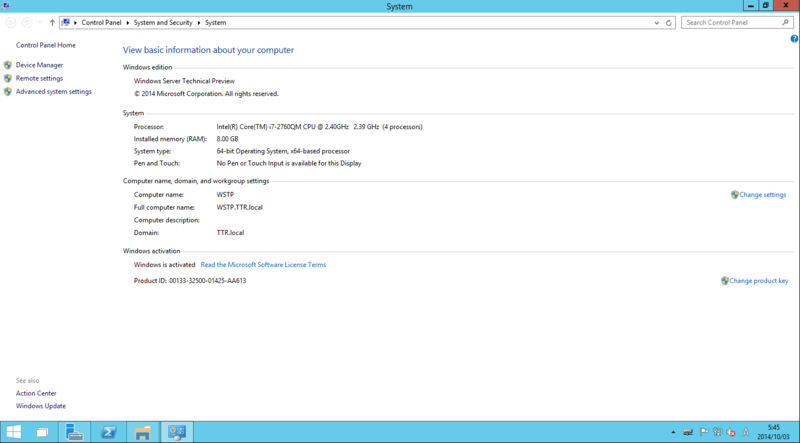
Task: Expand the arrow after System and Security breadcrumb
Action: (199, 23)
